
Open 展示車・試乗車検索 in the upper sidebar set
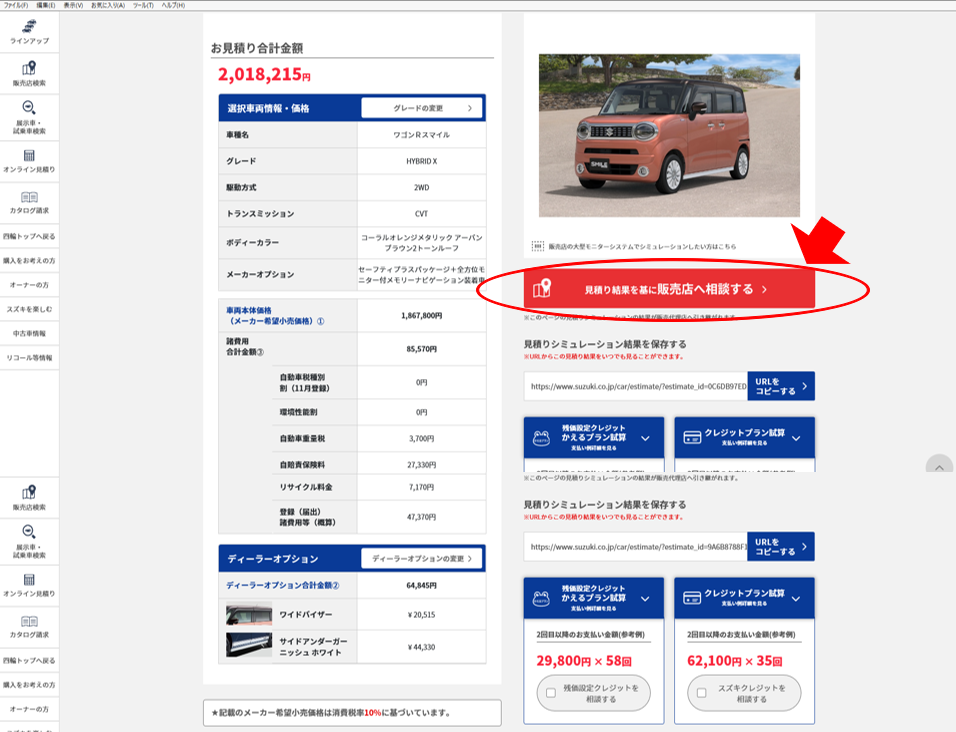29,117
